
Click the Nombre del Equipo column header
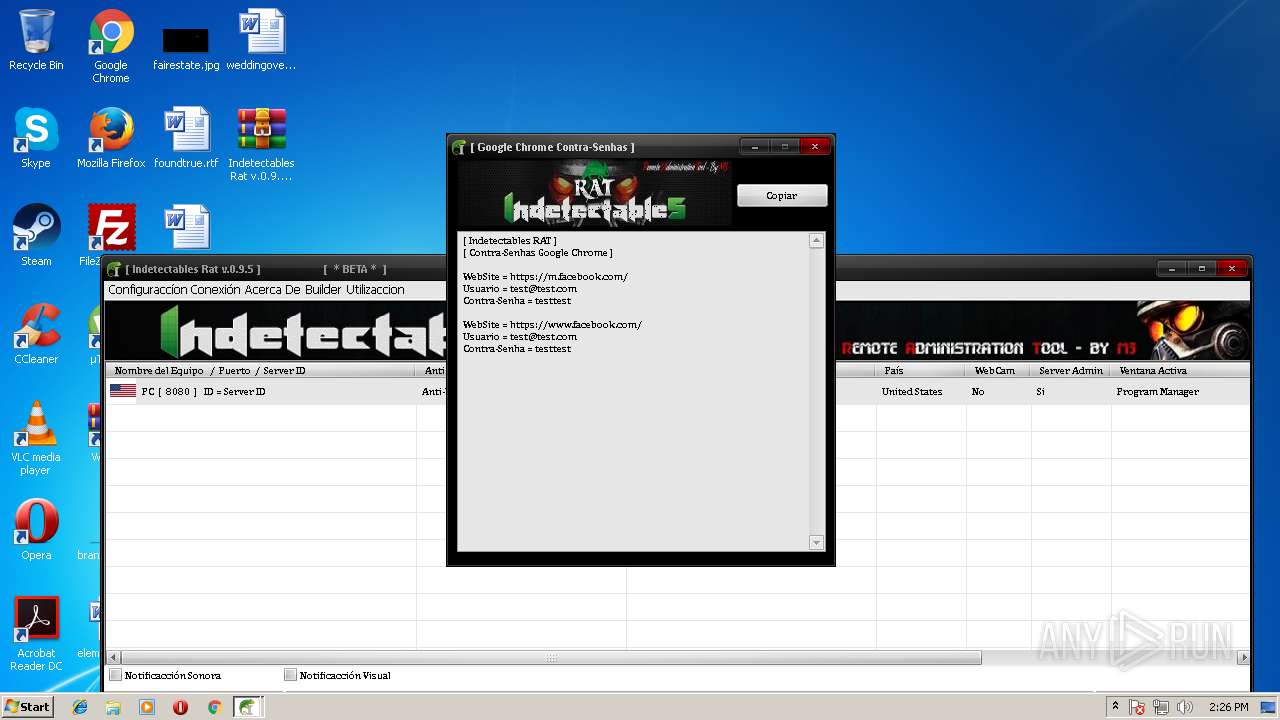tap(261, 371)
